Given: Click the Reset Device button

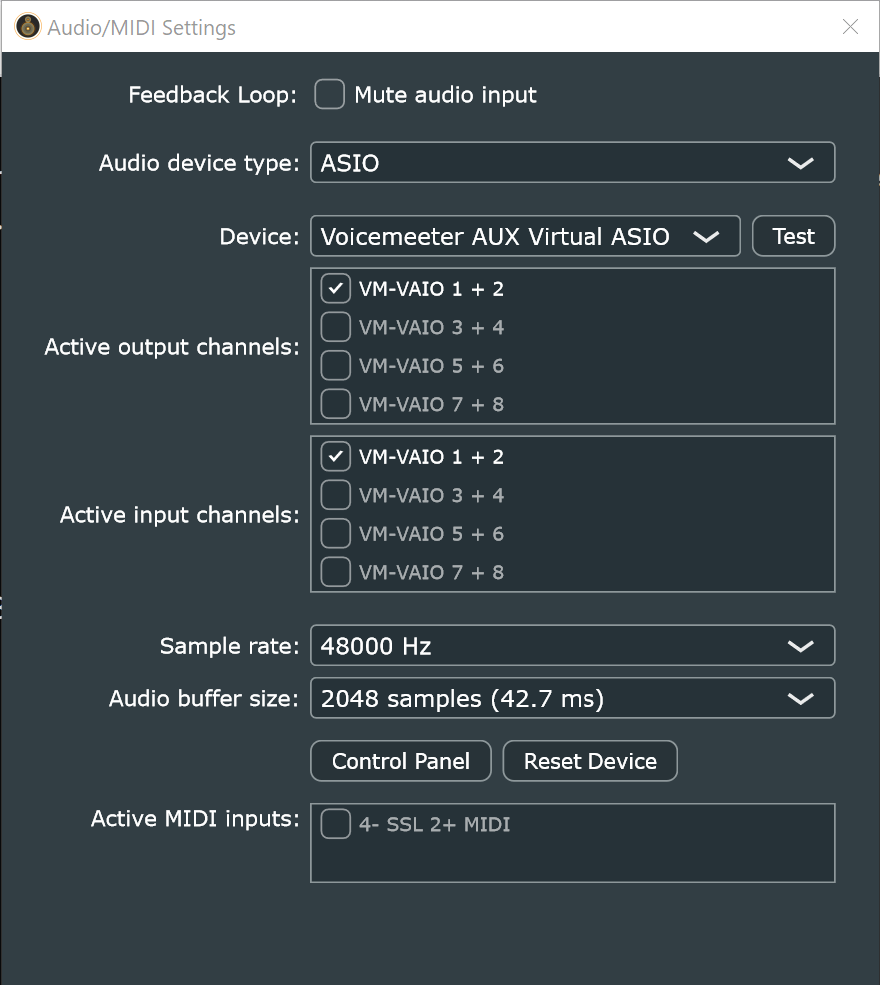Looking at the screenshot, I should (x=590, y=761).
